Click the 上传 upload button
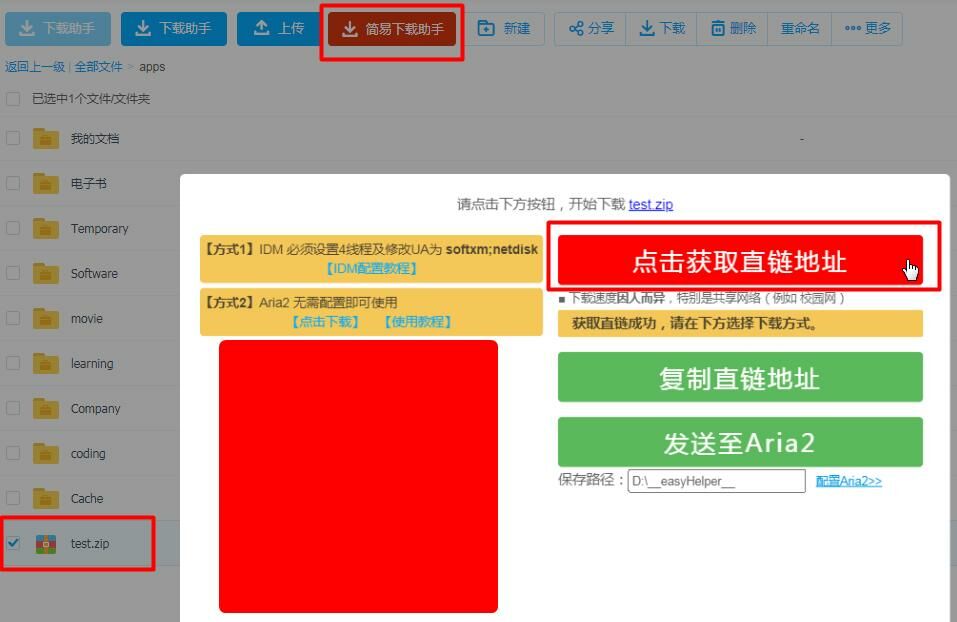957x622 pixels. point(279,29)
